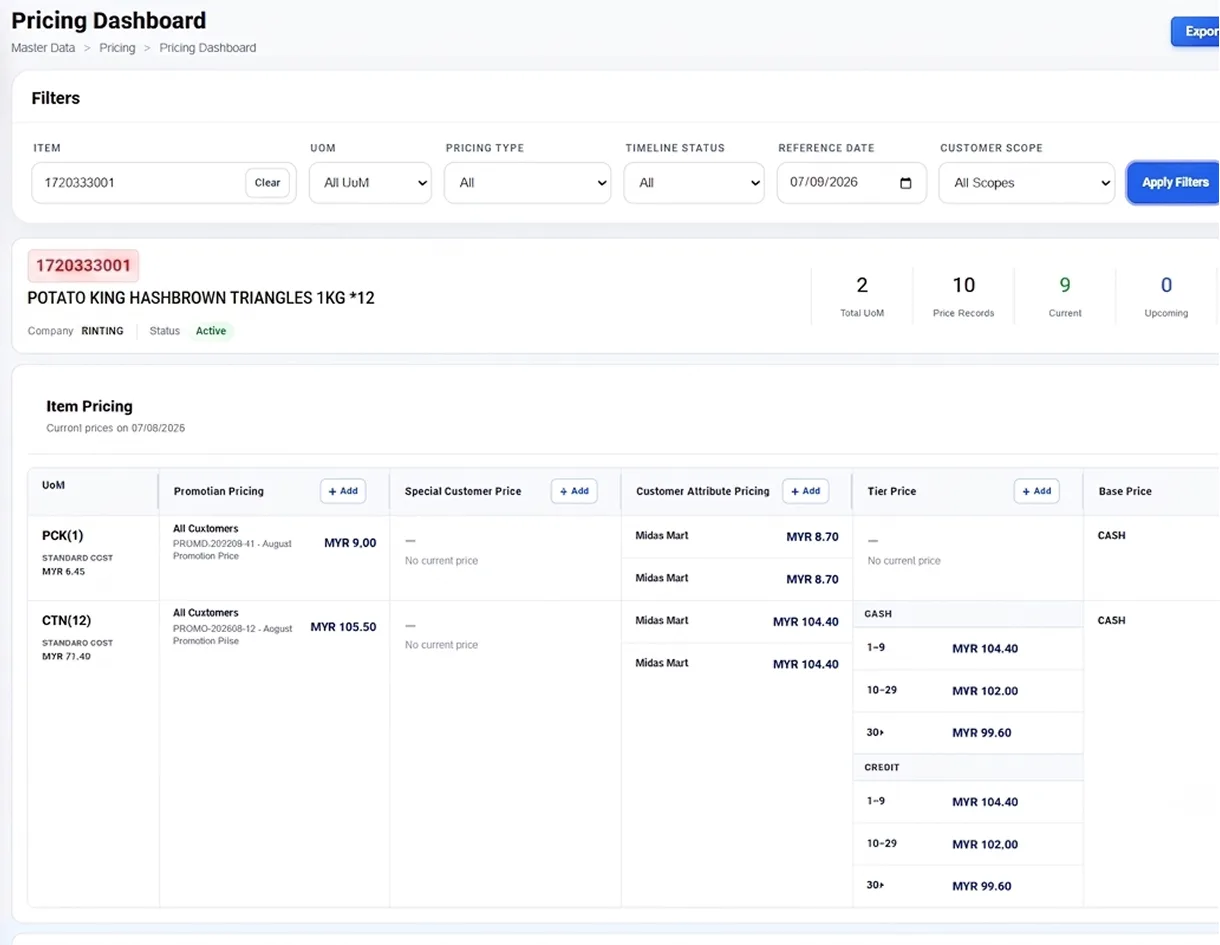Click the Export button
Screen dimensions: 1220x945
click(1197, 32)
